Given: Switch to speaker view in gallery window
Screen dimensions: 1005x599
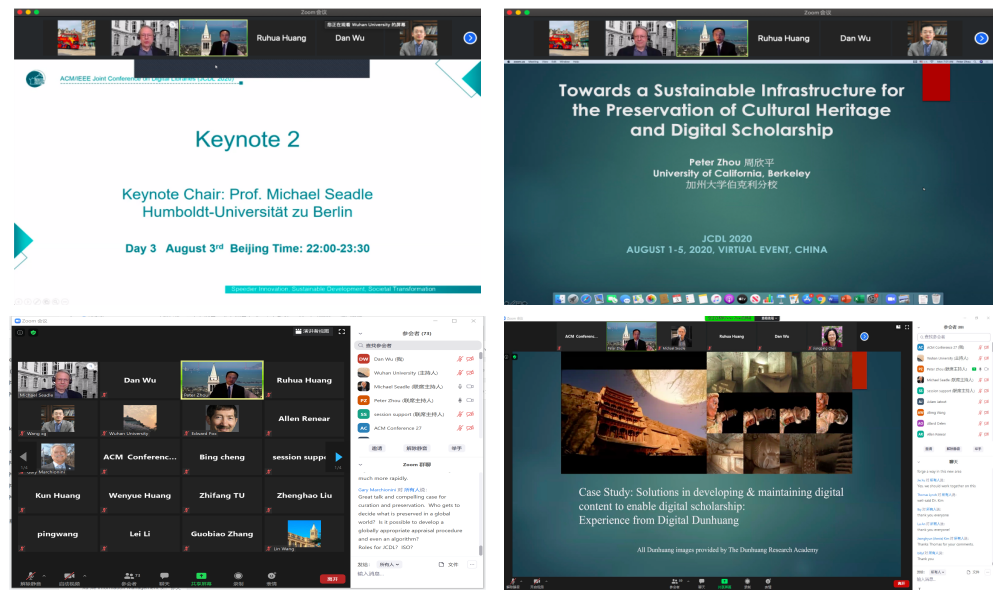Looking at the screenshot, I should pyautogui.click(x=311, y=331).
